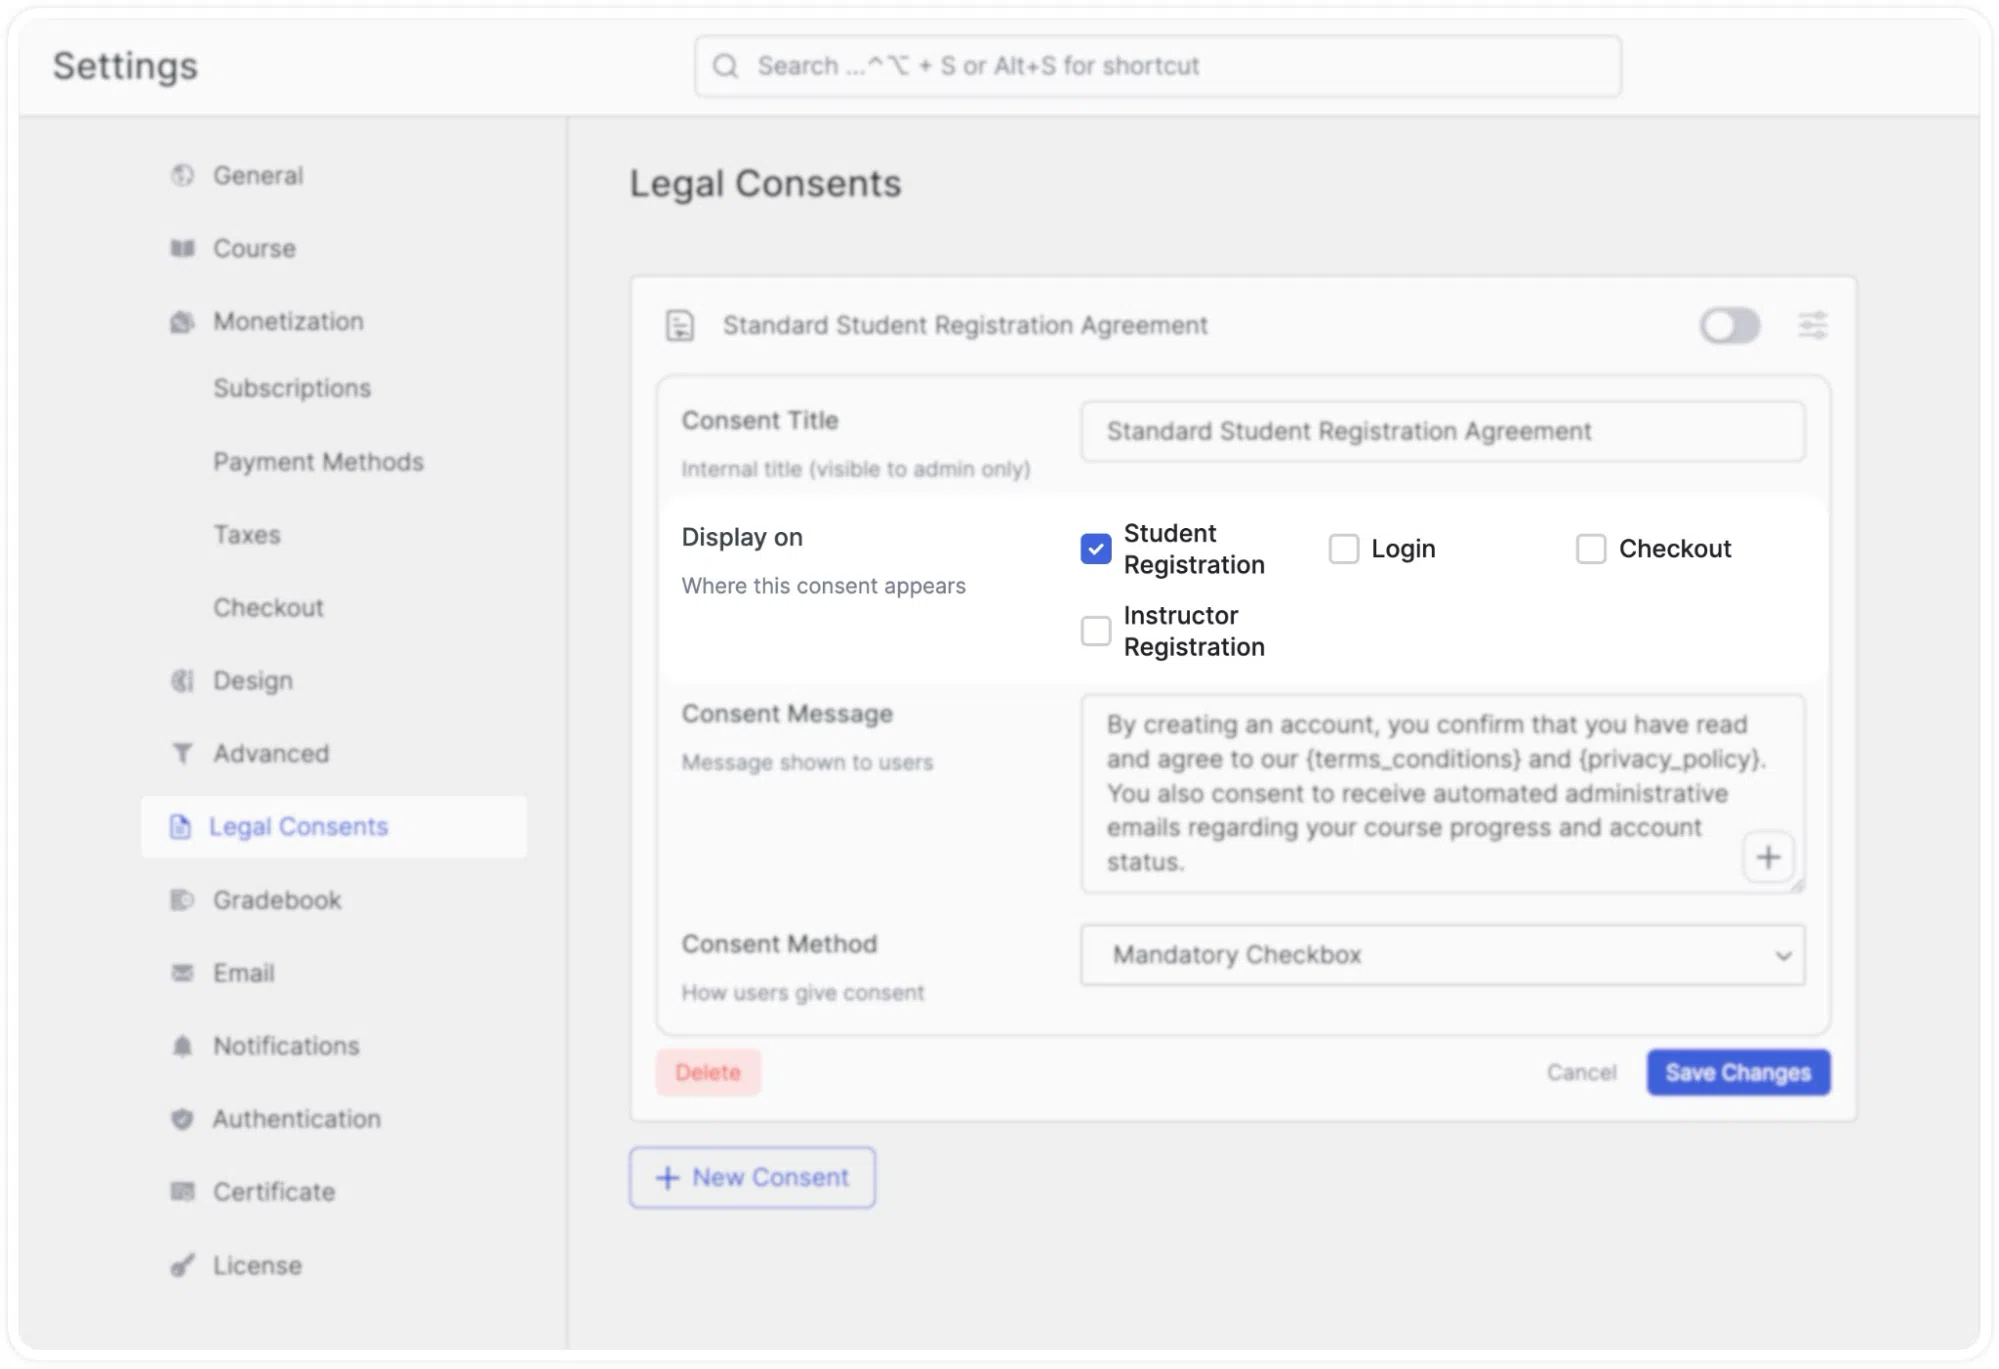This screenshot has width=1999, height=1369.
Task: Open Course settings section
Action: click(x=254, y=248)
